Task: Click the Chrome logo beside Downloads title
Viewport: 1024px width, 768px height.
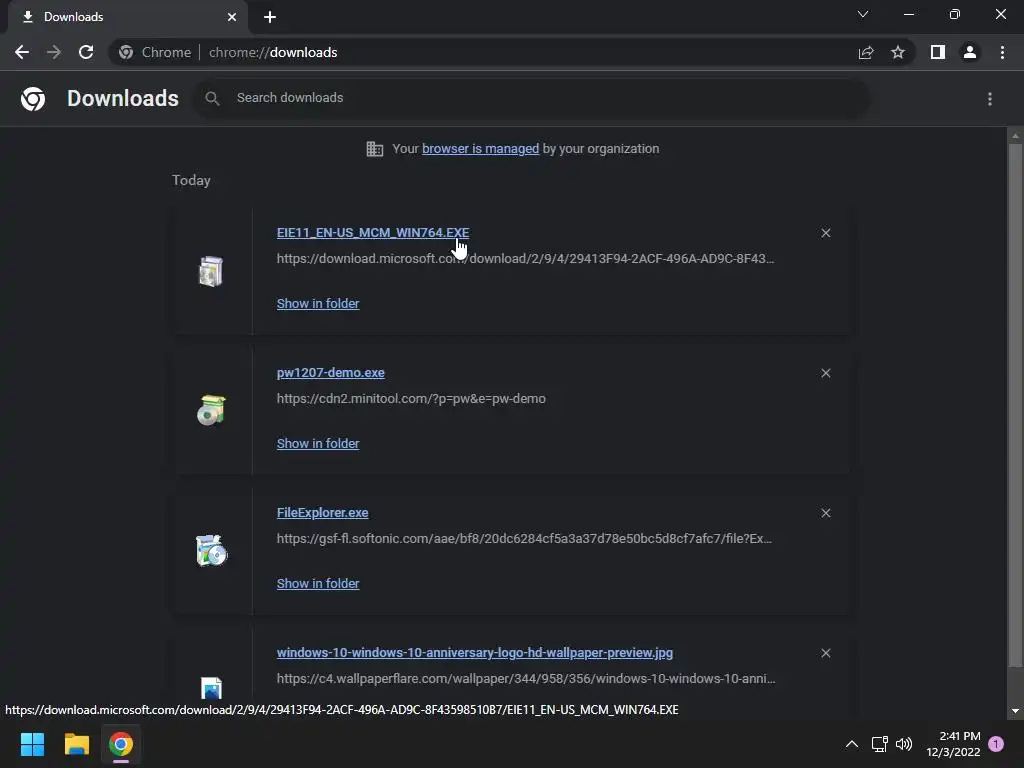Action: point(33,99)
